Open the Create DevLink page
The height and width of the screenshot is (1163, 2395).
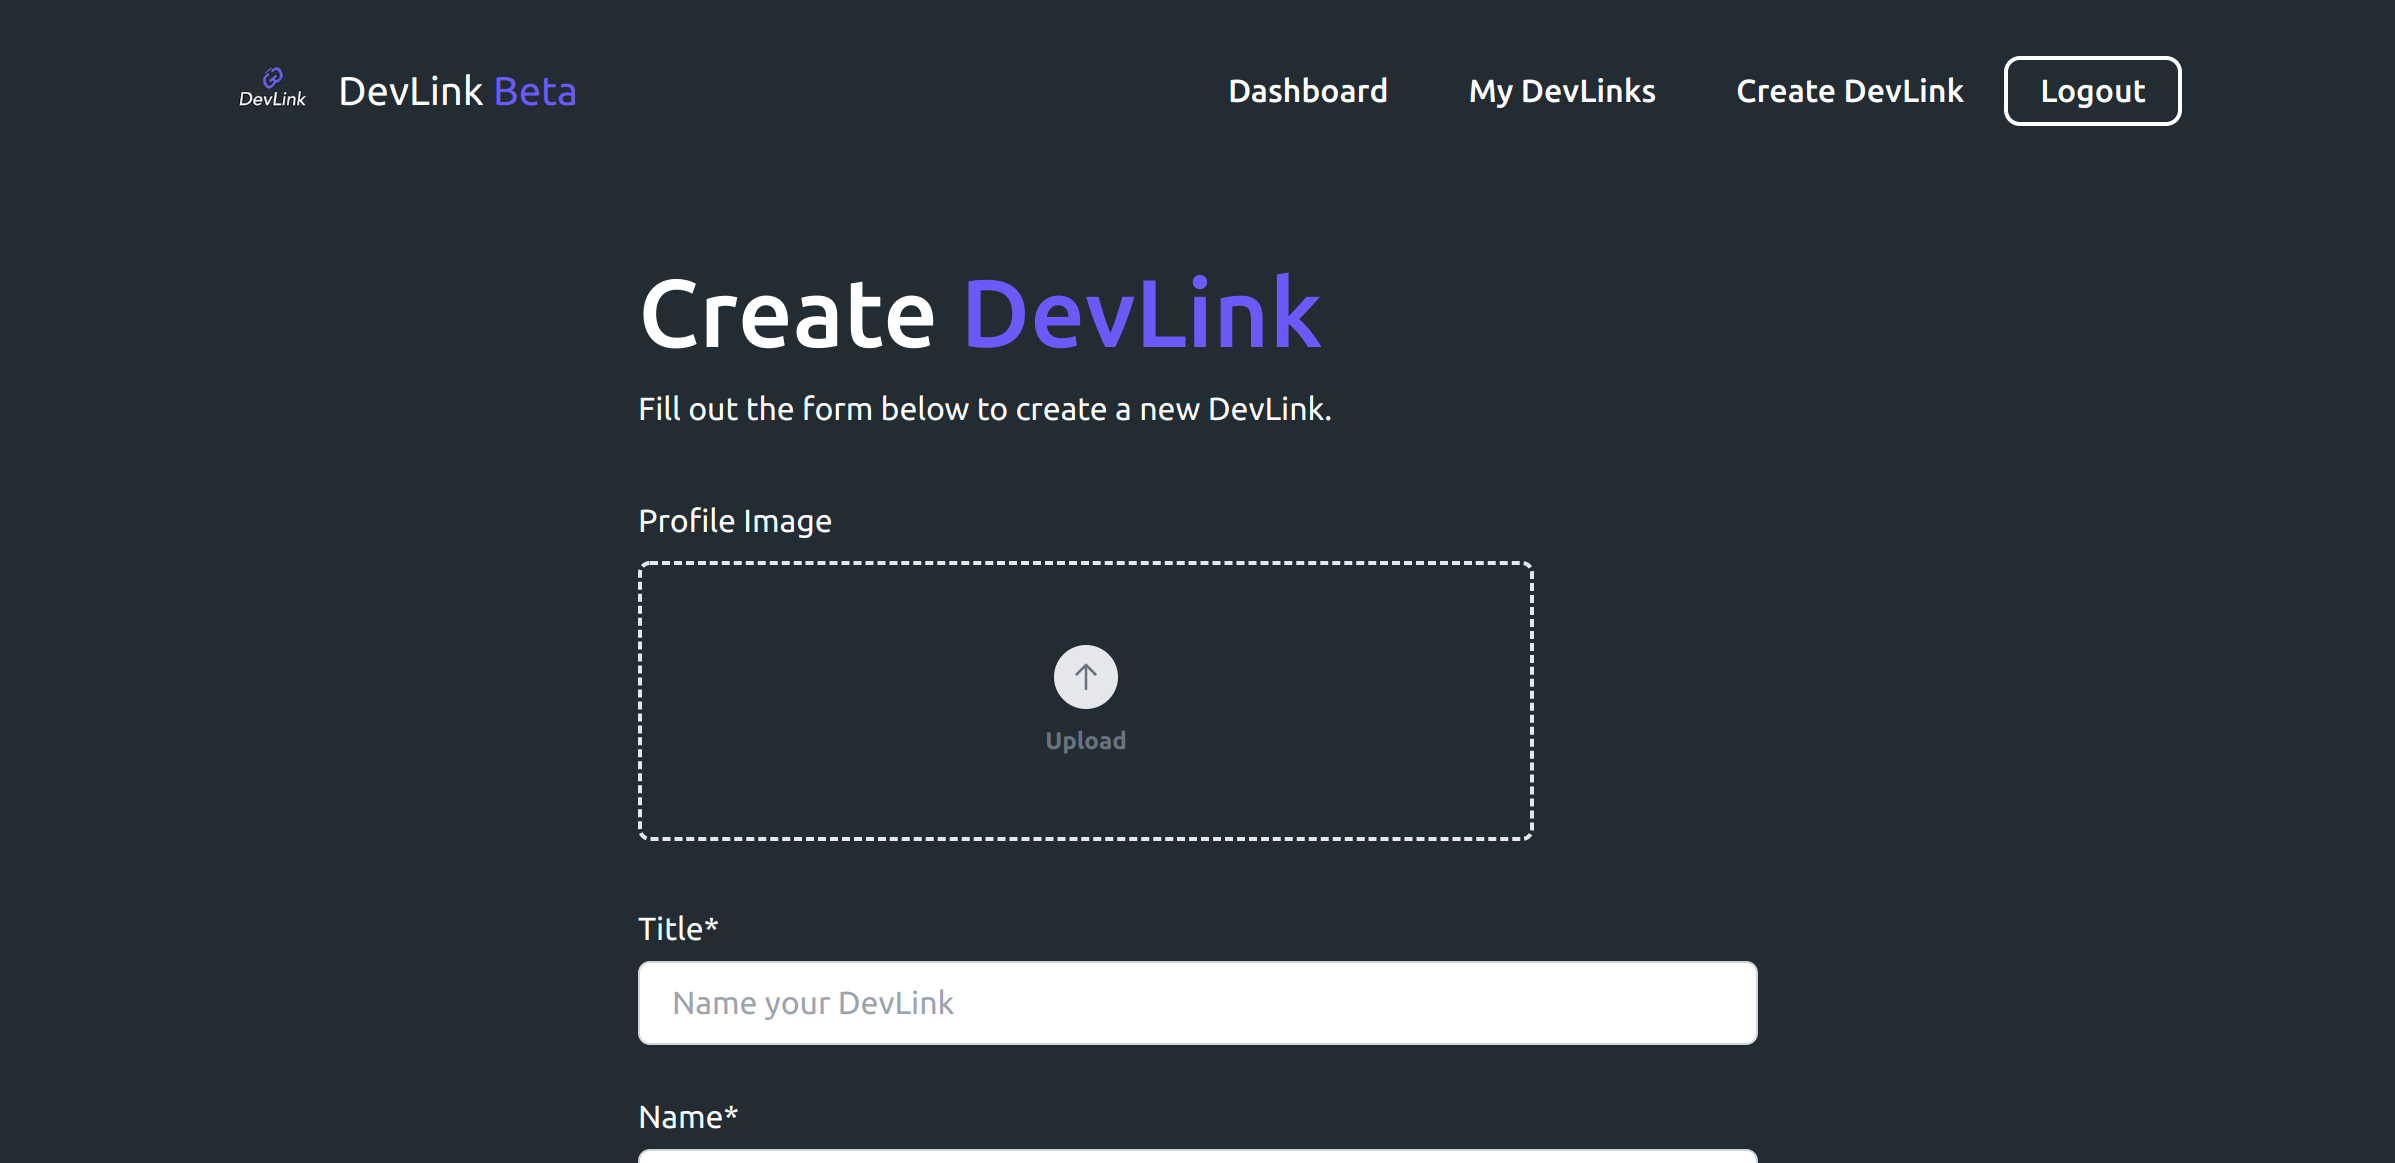pos(1849,91)
